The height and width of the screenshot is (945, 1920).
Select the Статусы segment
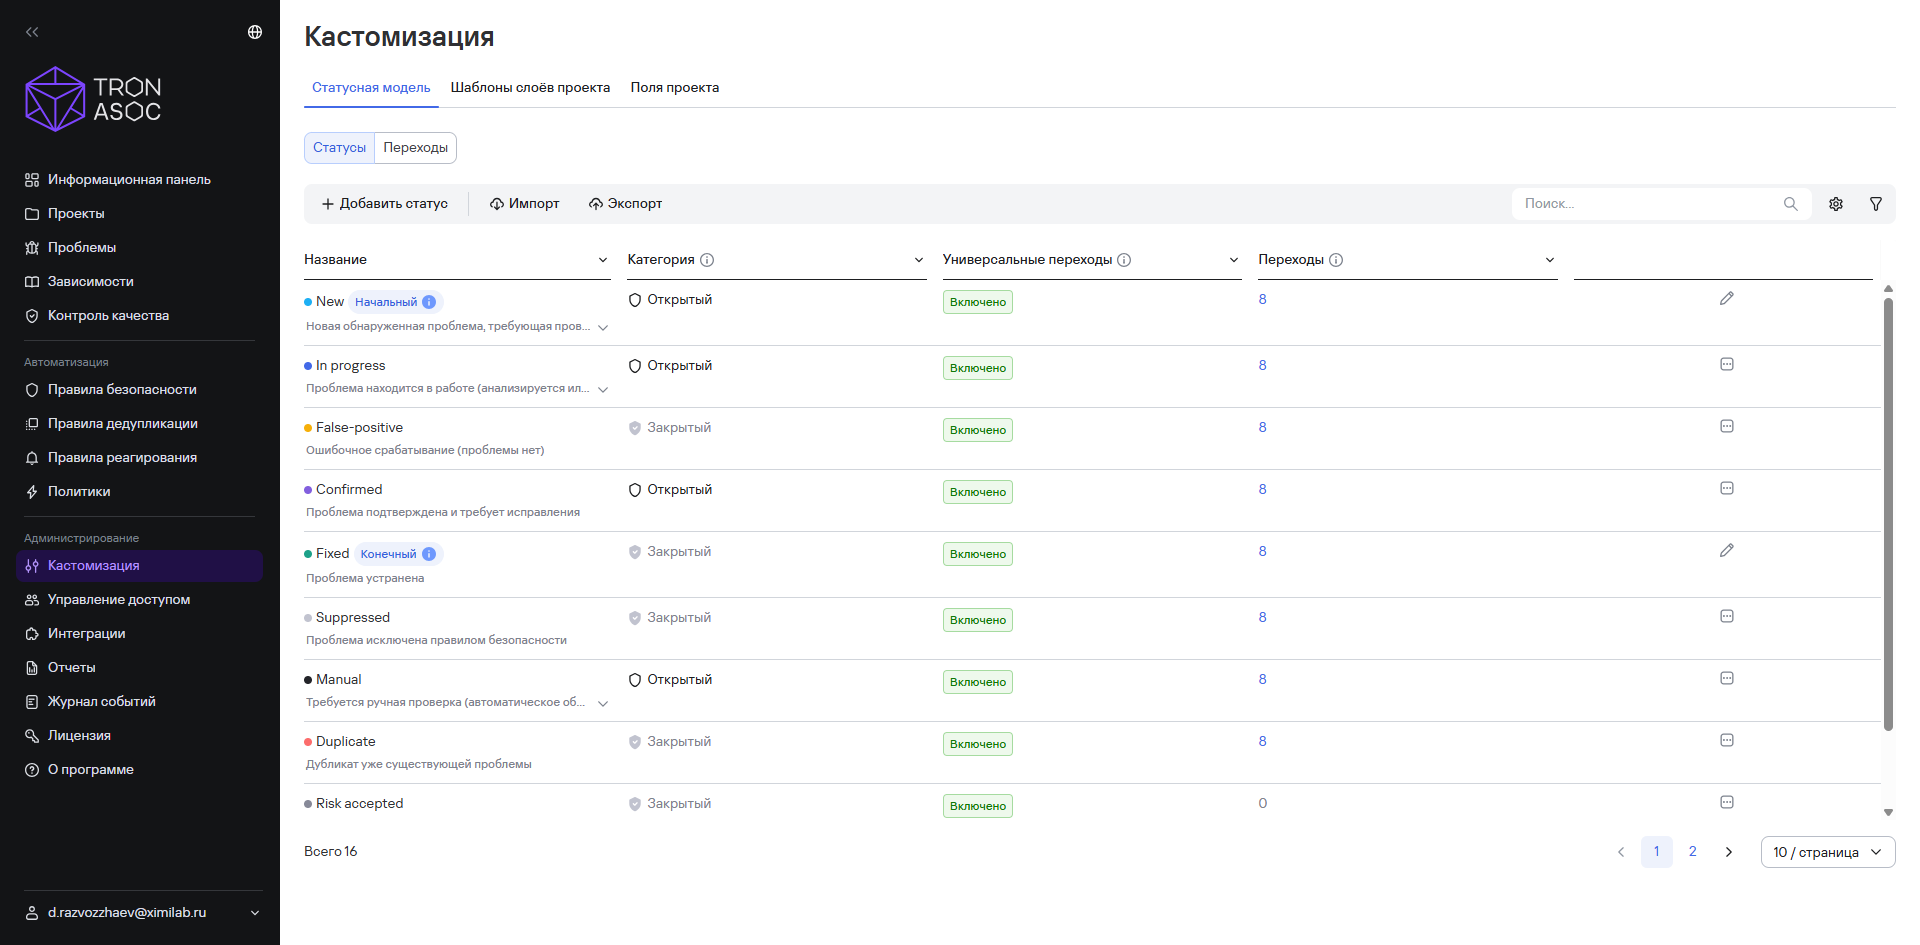[x=339, y=148]
